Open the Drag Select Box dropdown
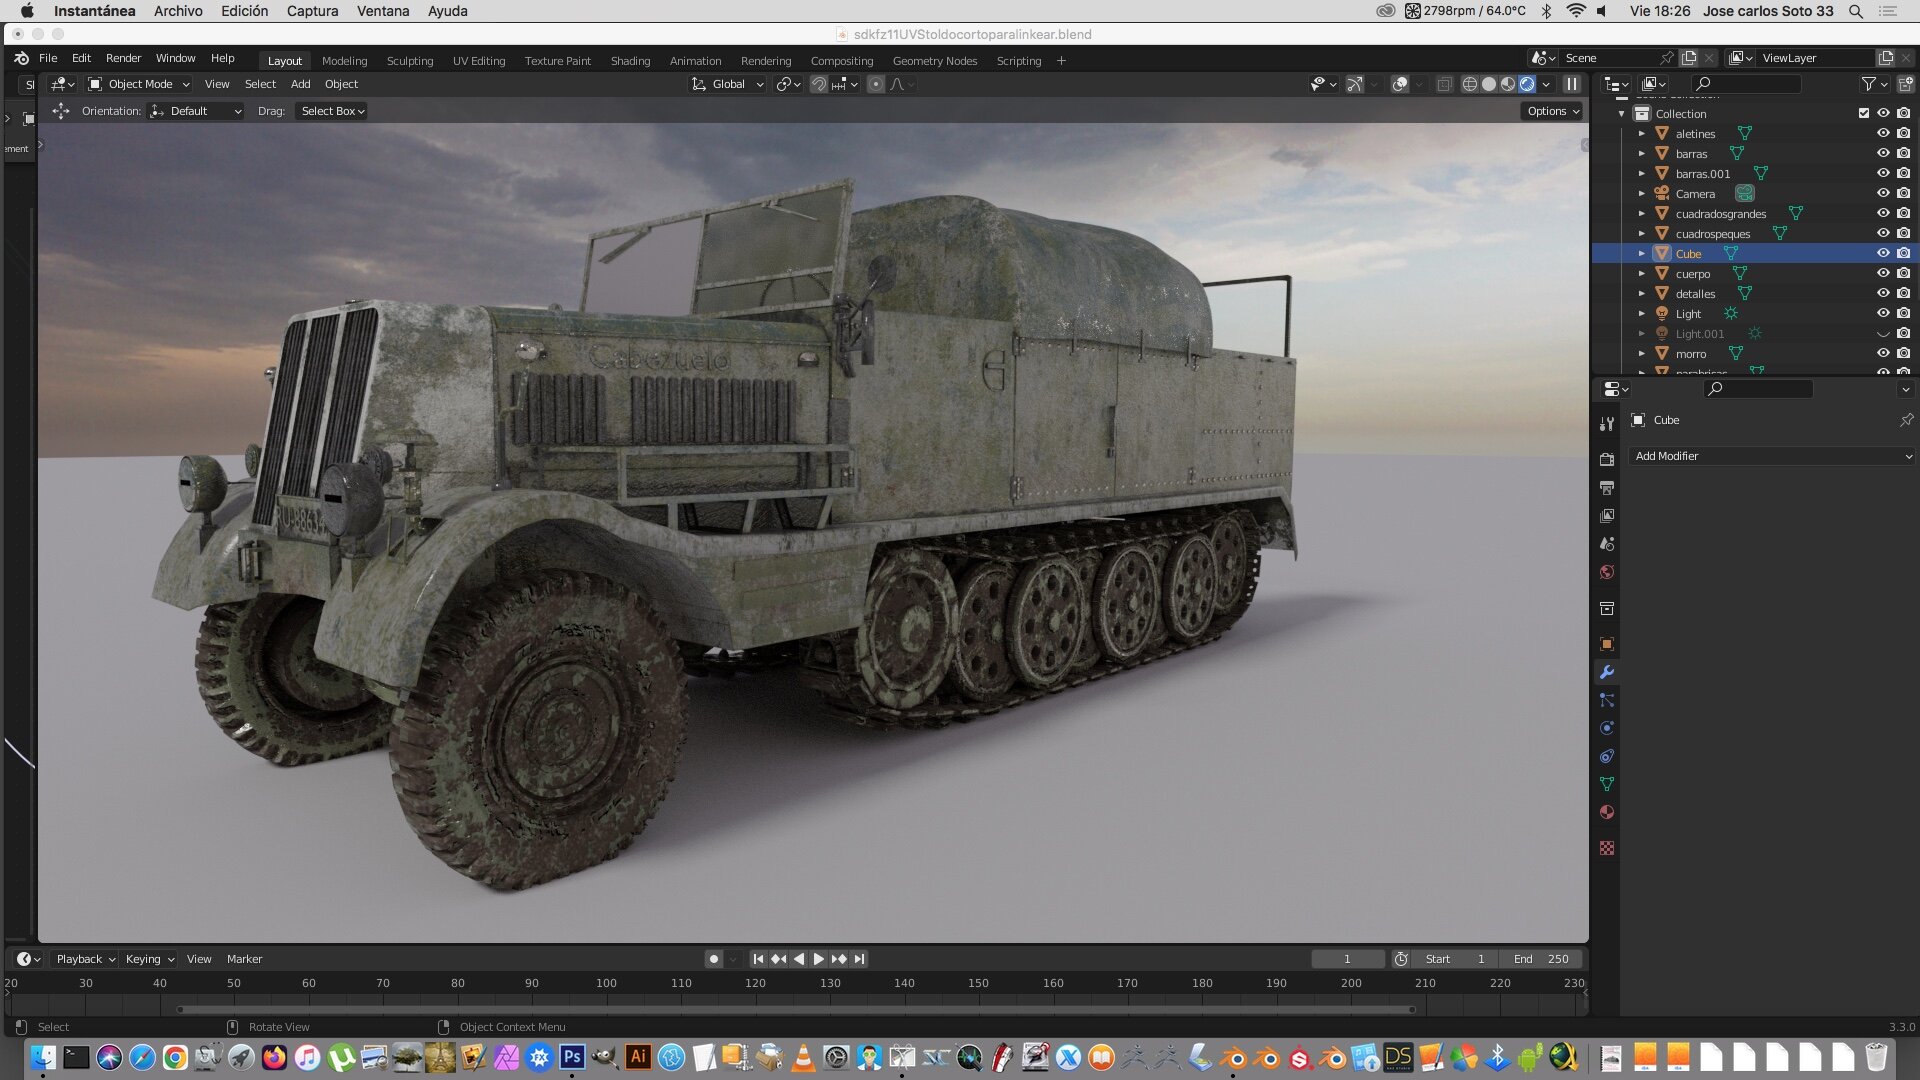Screen dimensions: 1920x1080 pyautogui.click(x=333, y=111)
